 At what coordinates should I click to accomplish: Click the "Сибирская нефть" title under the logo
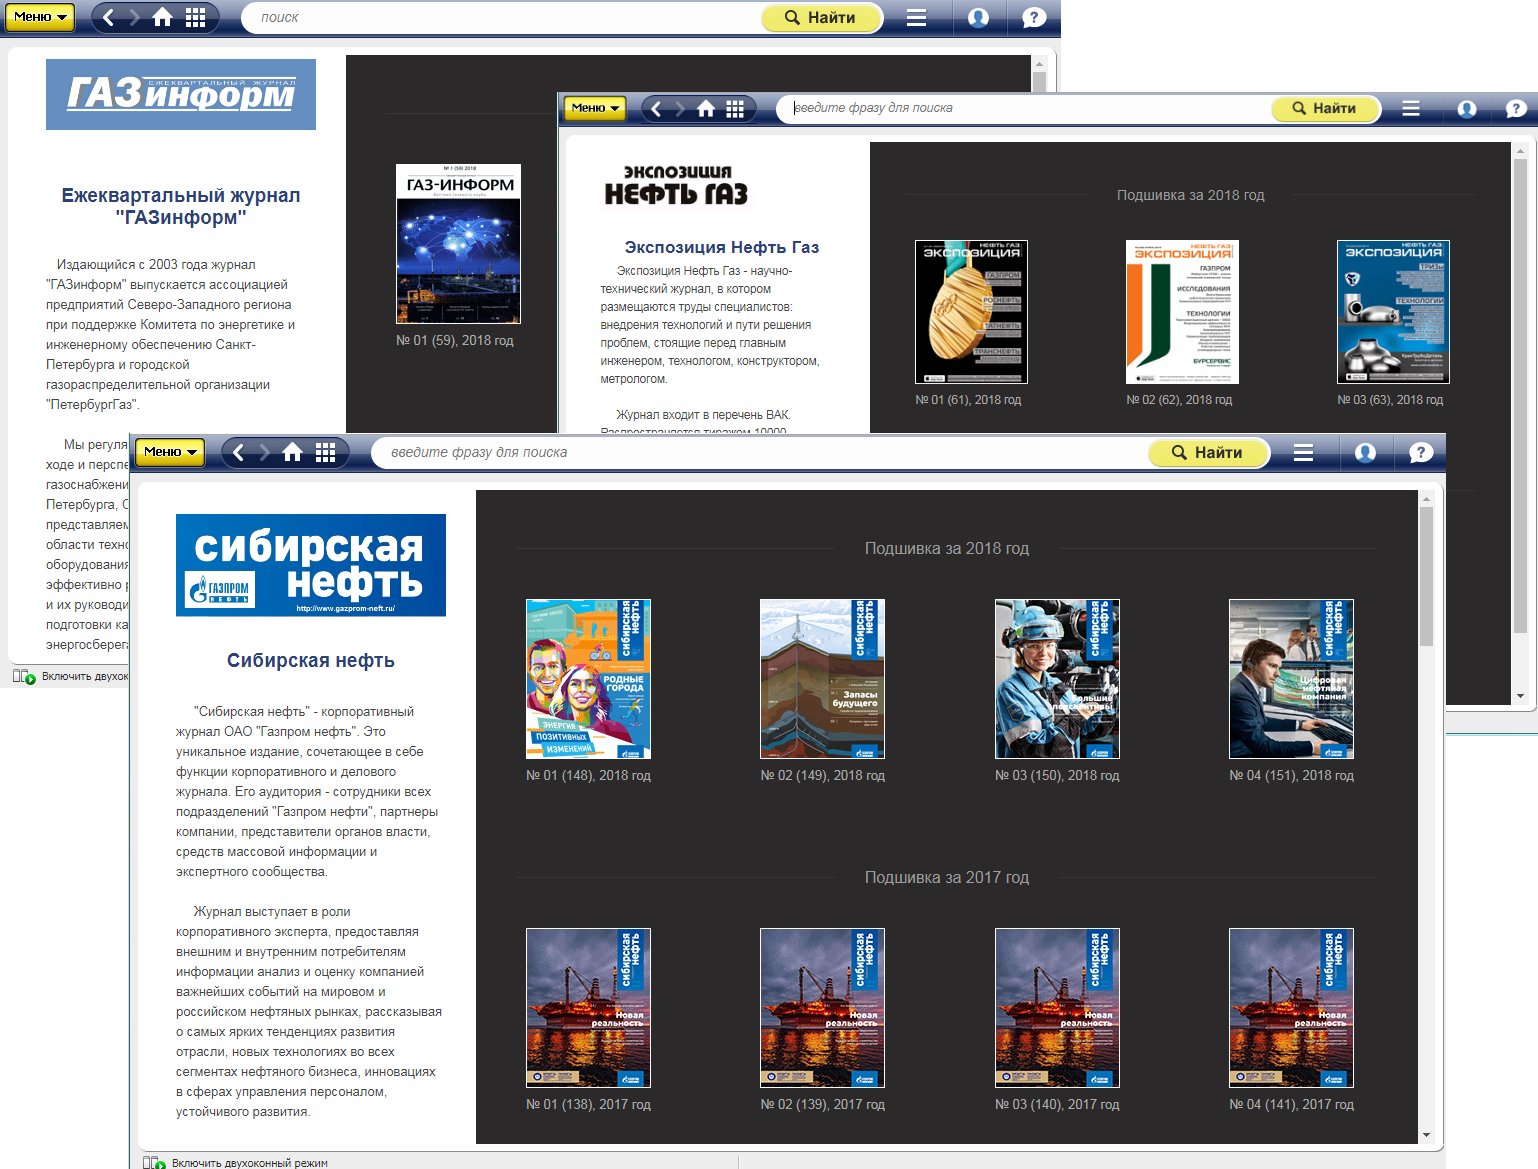[x=311, y=660]
